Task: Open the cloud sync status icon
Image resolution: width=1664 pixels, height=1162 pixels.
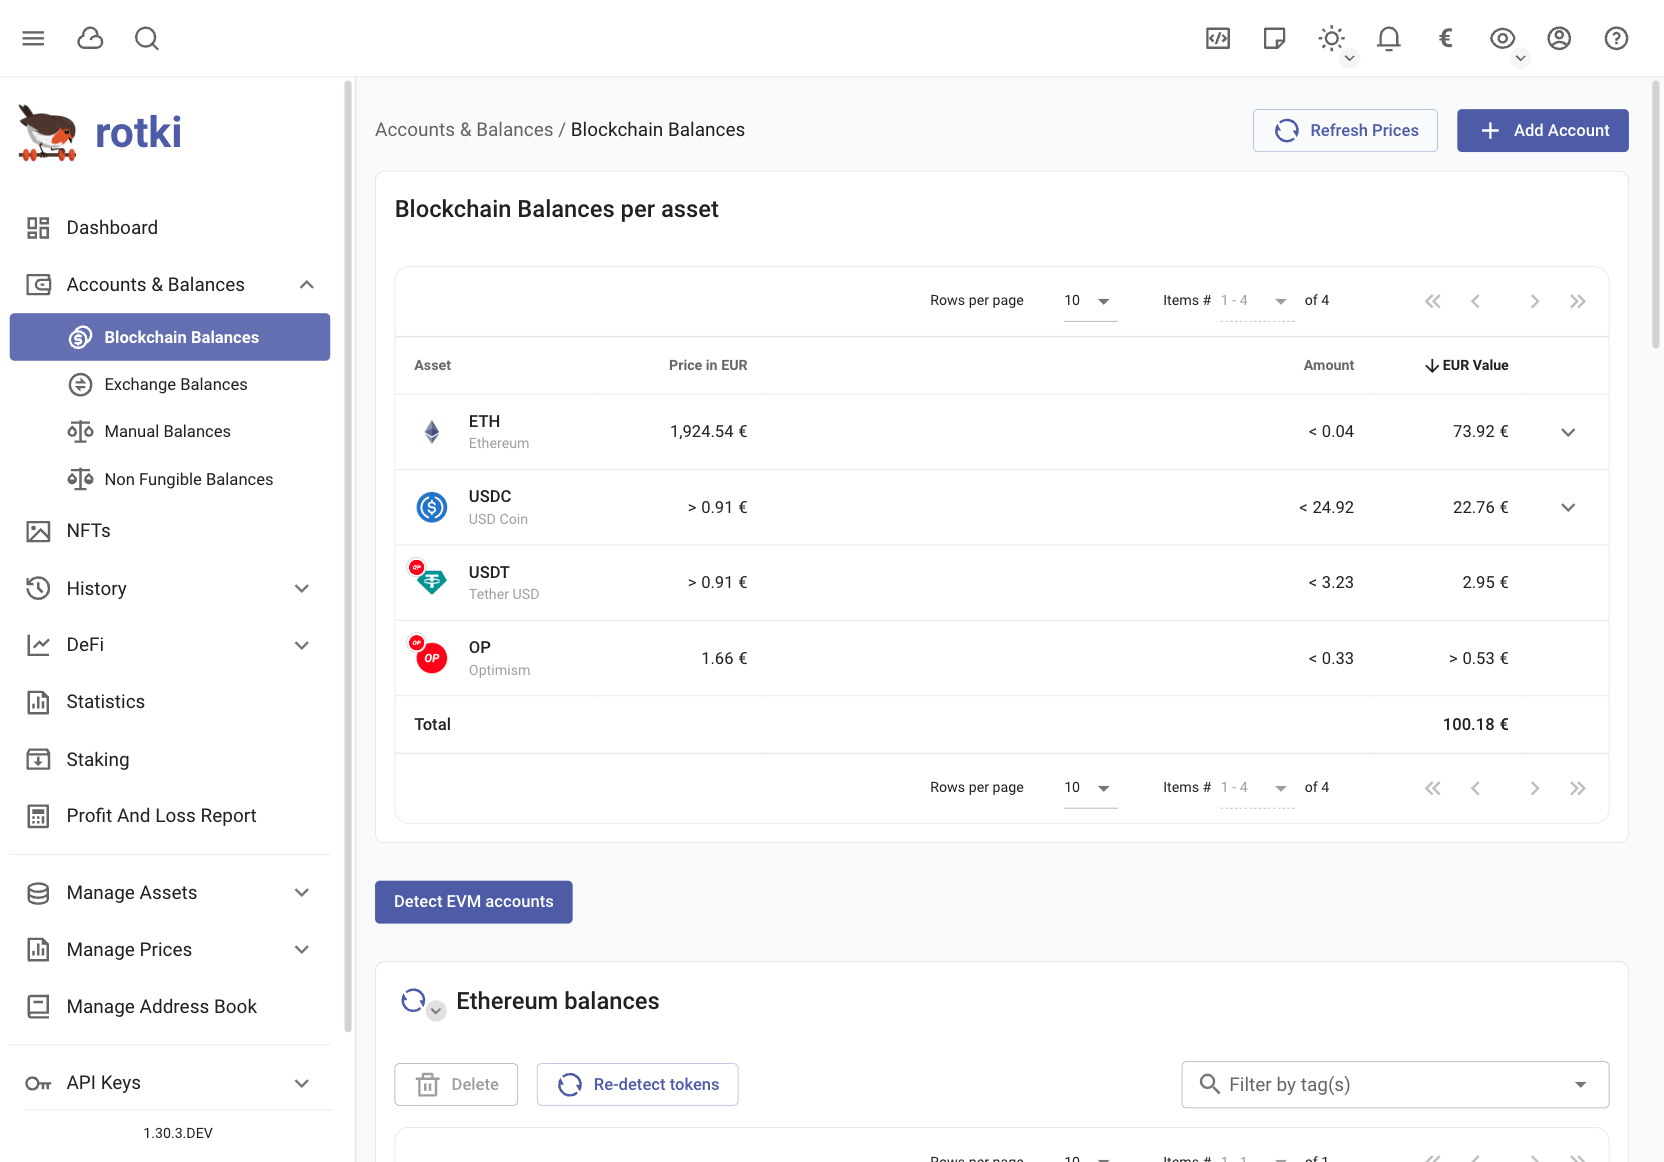Action: pyautogui.click(x=90, y=38)
